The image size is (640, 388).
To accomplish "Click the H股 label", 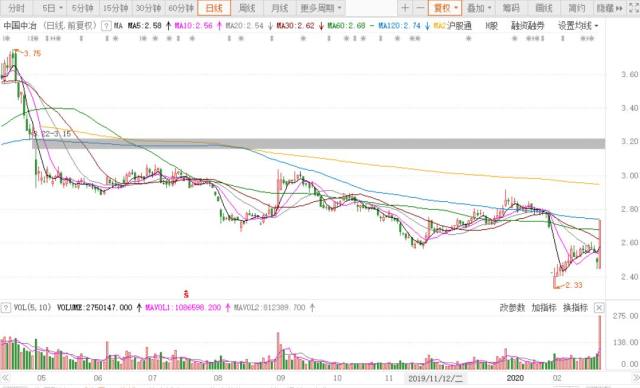I will coord(491,26).
